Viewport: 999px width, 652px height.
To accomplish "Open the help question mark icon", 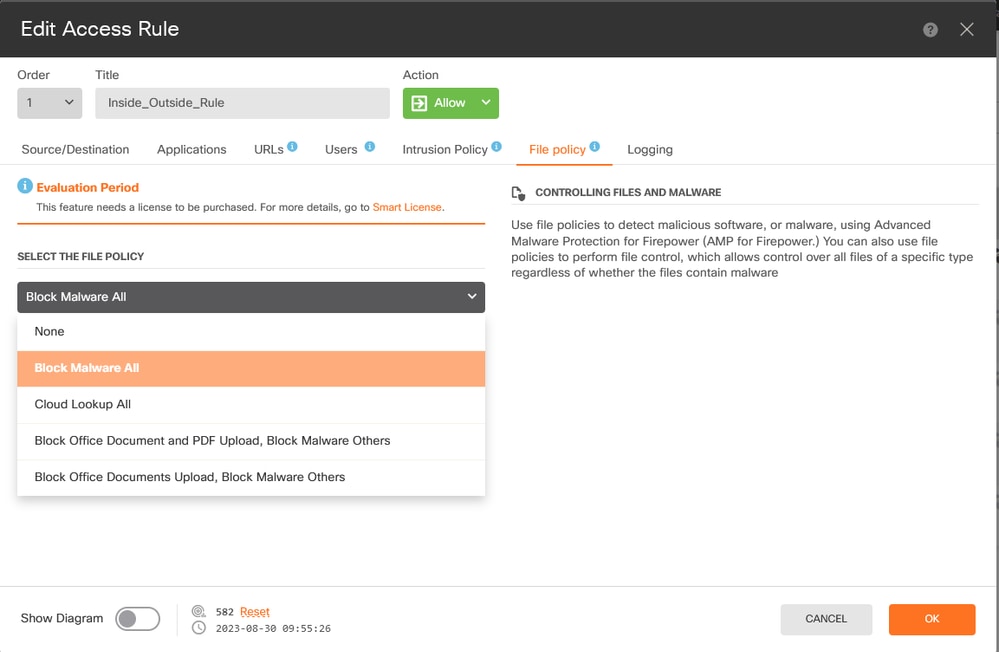I will (930, 30).
